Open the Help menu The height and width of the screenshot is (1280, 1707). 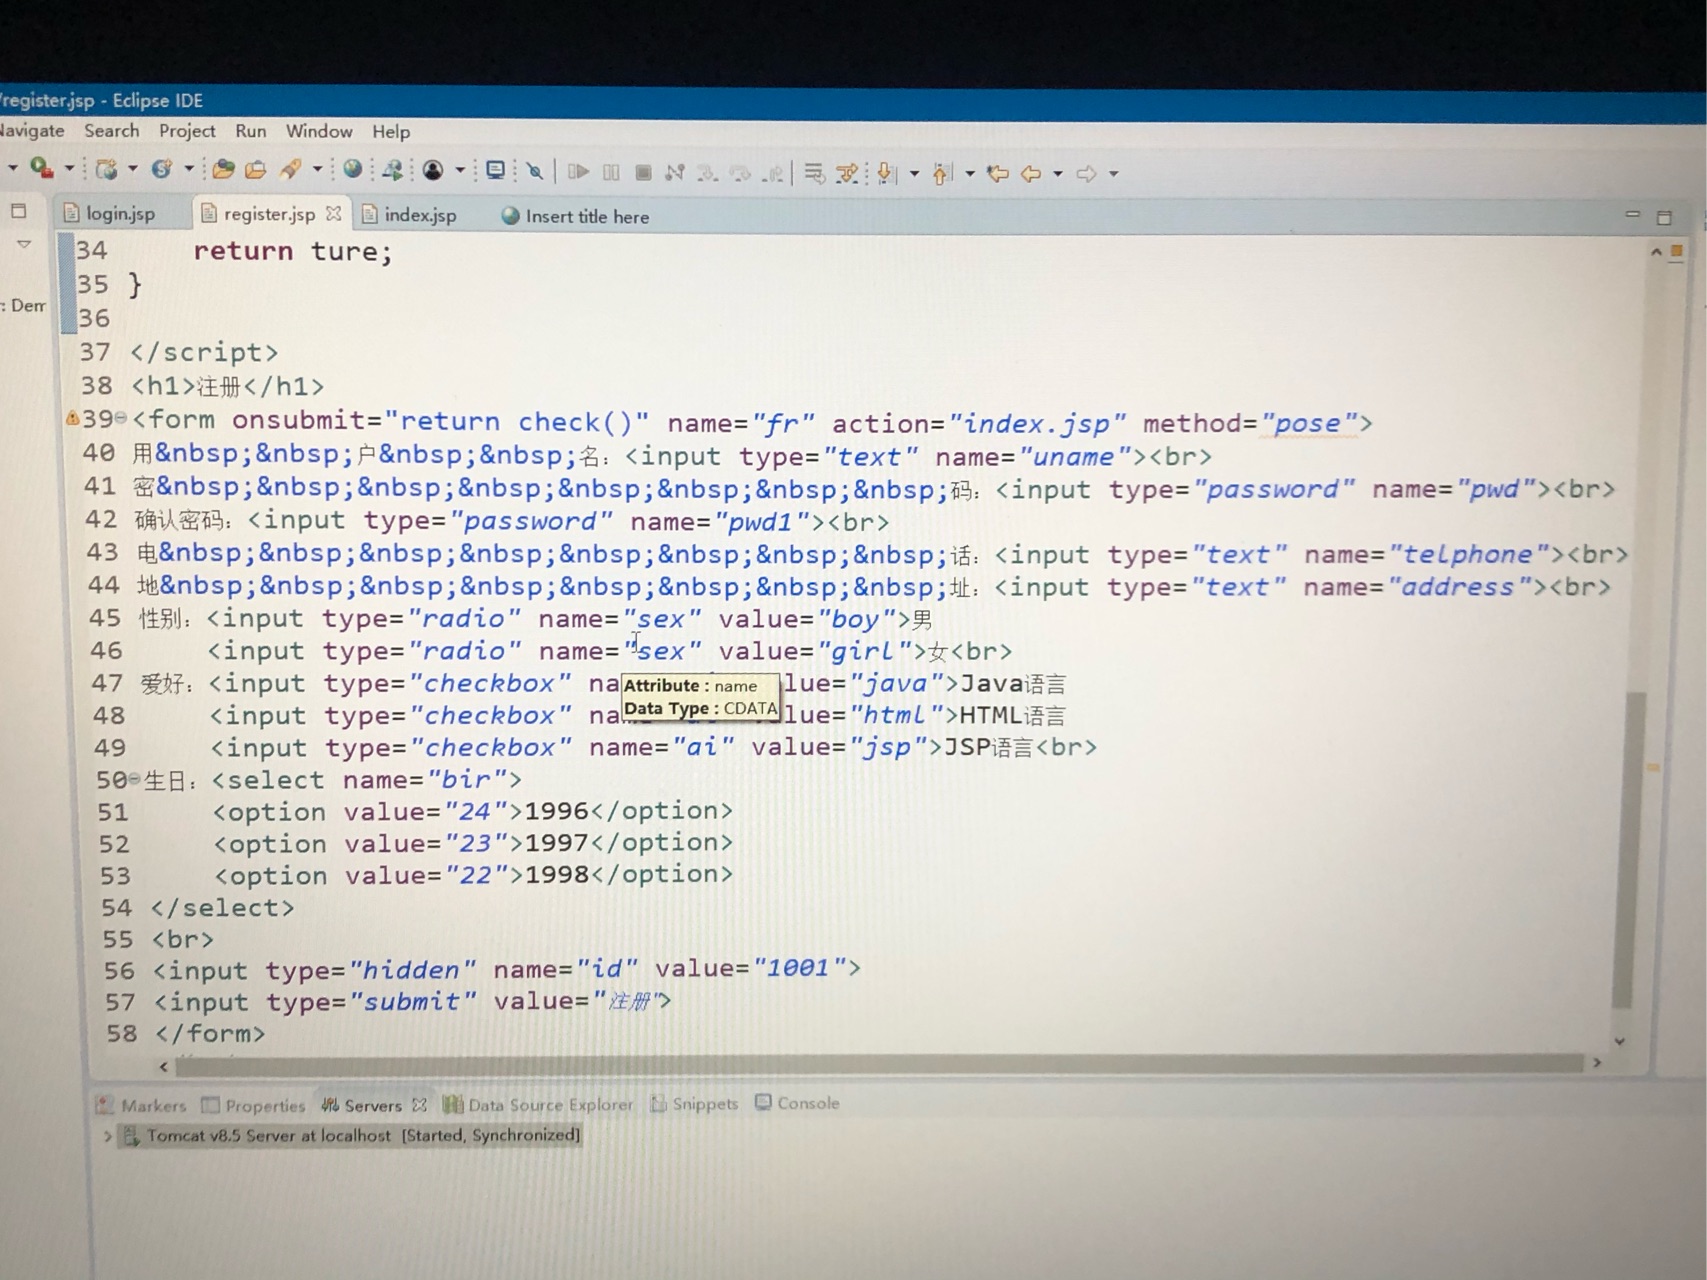pos(391,132)
